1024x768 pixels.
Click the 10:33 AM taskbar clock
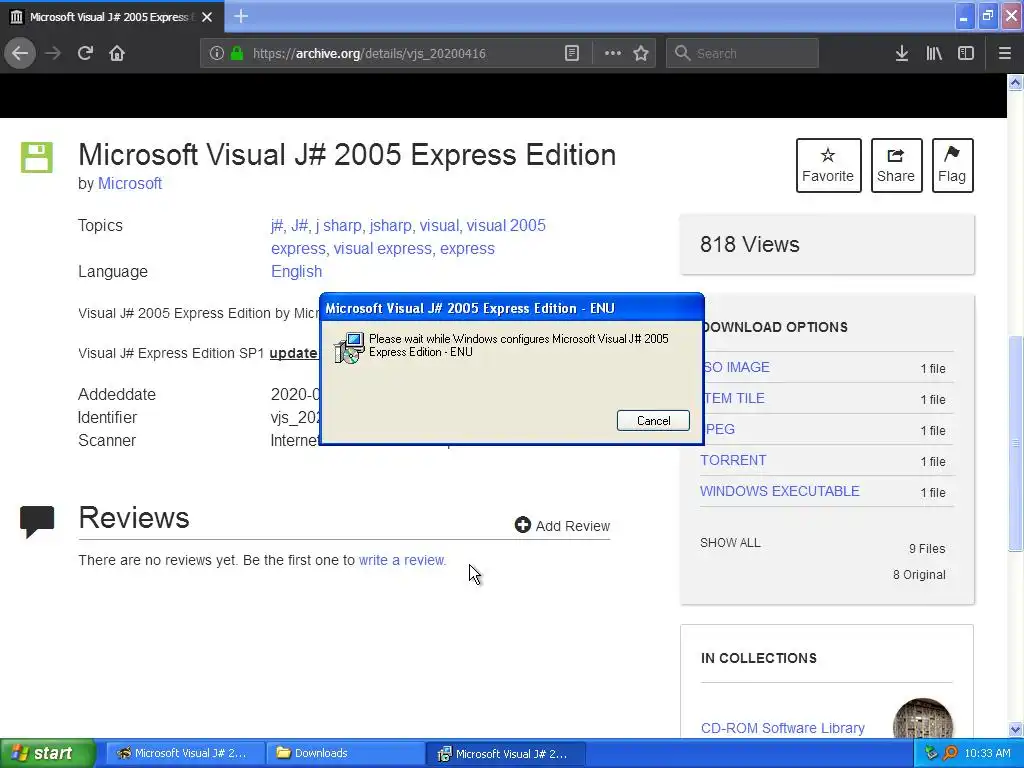[x=987, y=753]
